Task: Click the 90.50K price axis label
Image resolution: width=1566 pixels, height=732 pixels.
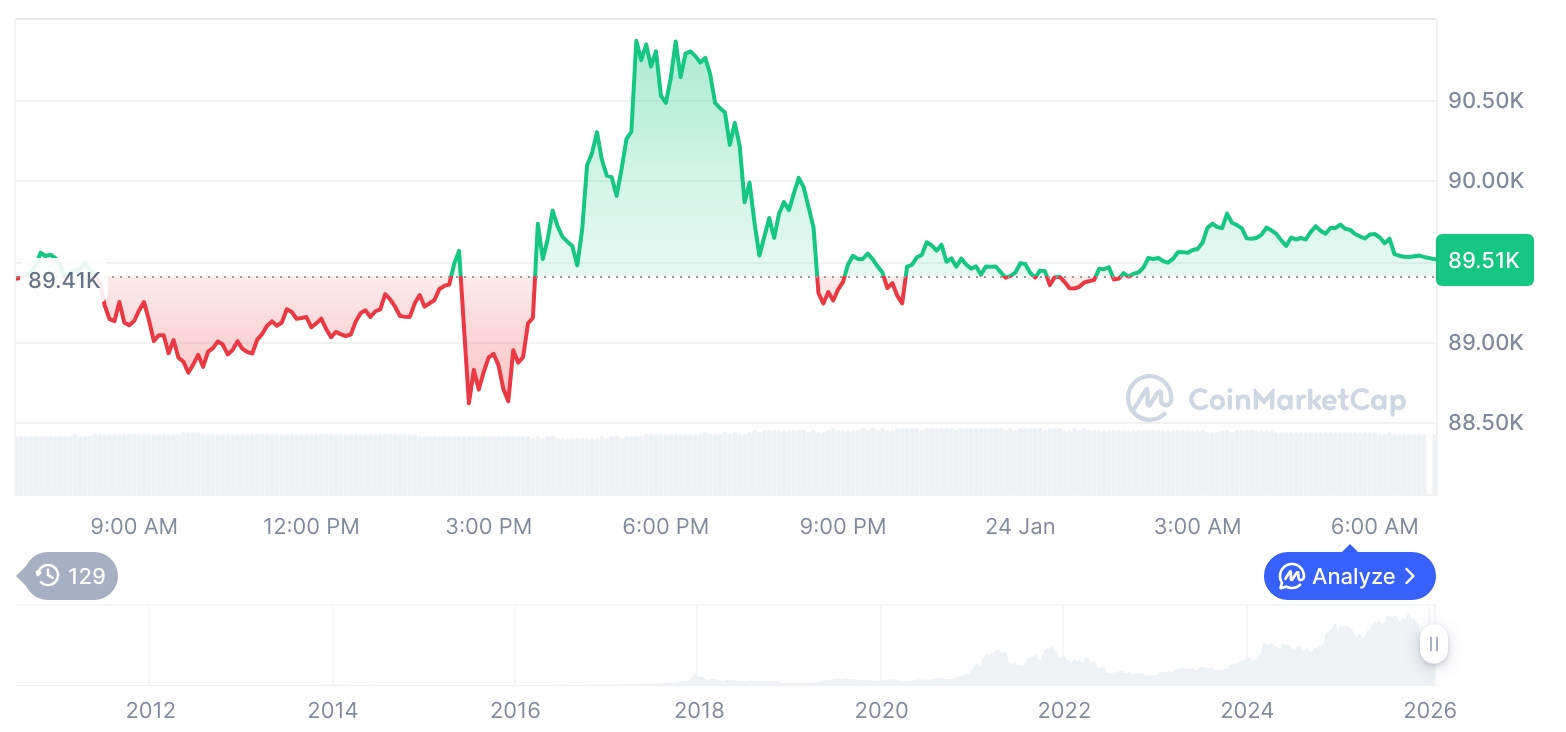Action: (x=1486, y=101)
